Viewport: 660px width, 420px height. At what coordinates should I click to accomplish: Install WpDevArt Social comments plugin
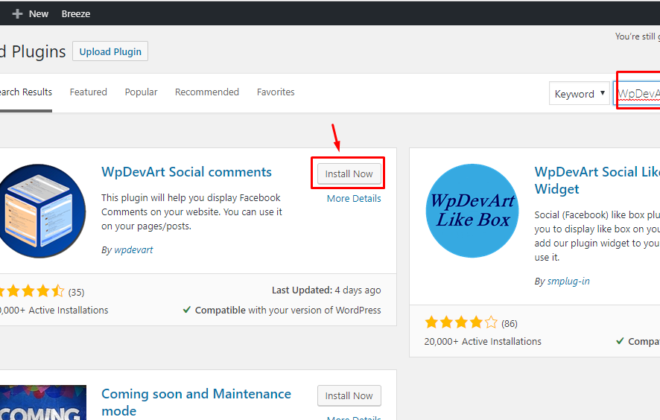click(x=349, y=174)
